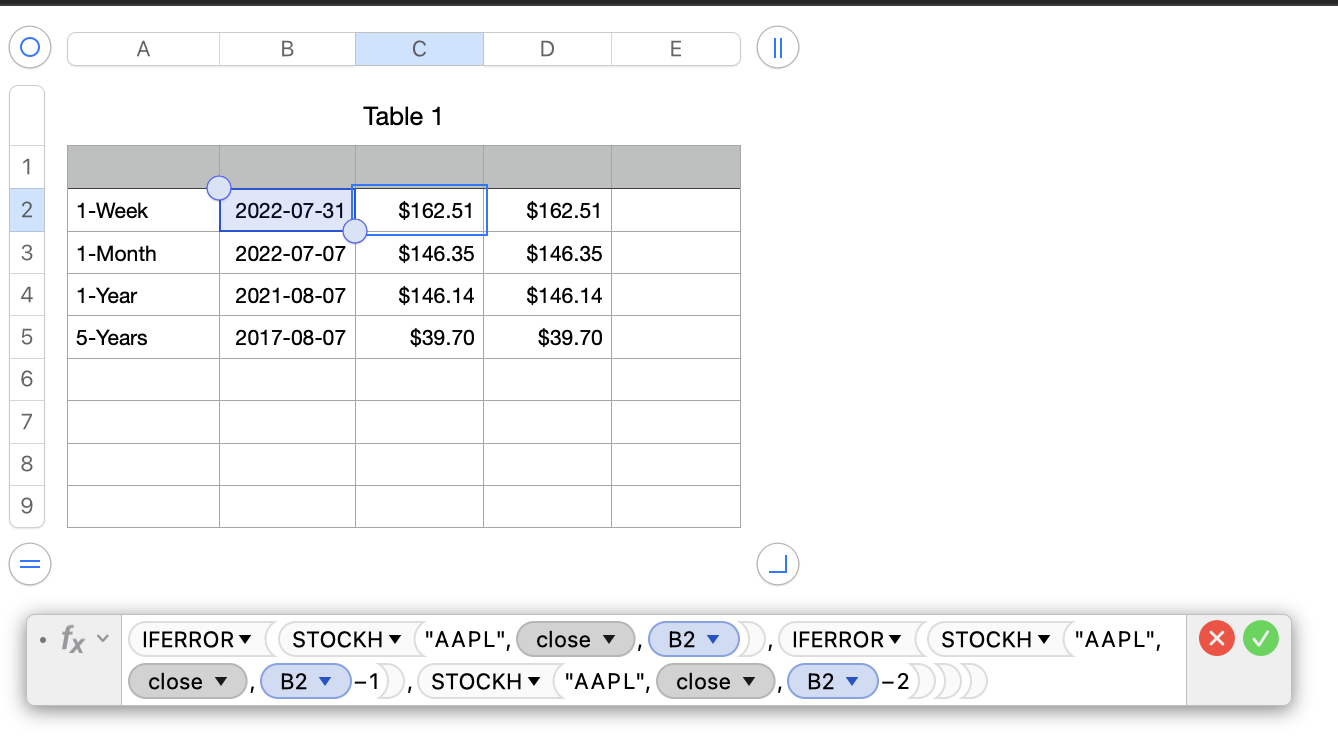The image size is (1338, 744).
Task: Cancel formula editing with the red X
Action: point(1216,638)
